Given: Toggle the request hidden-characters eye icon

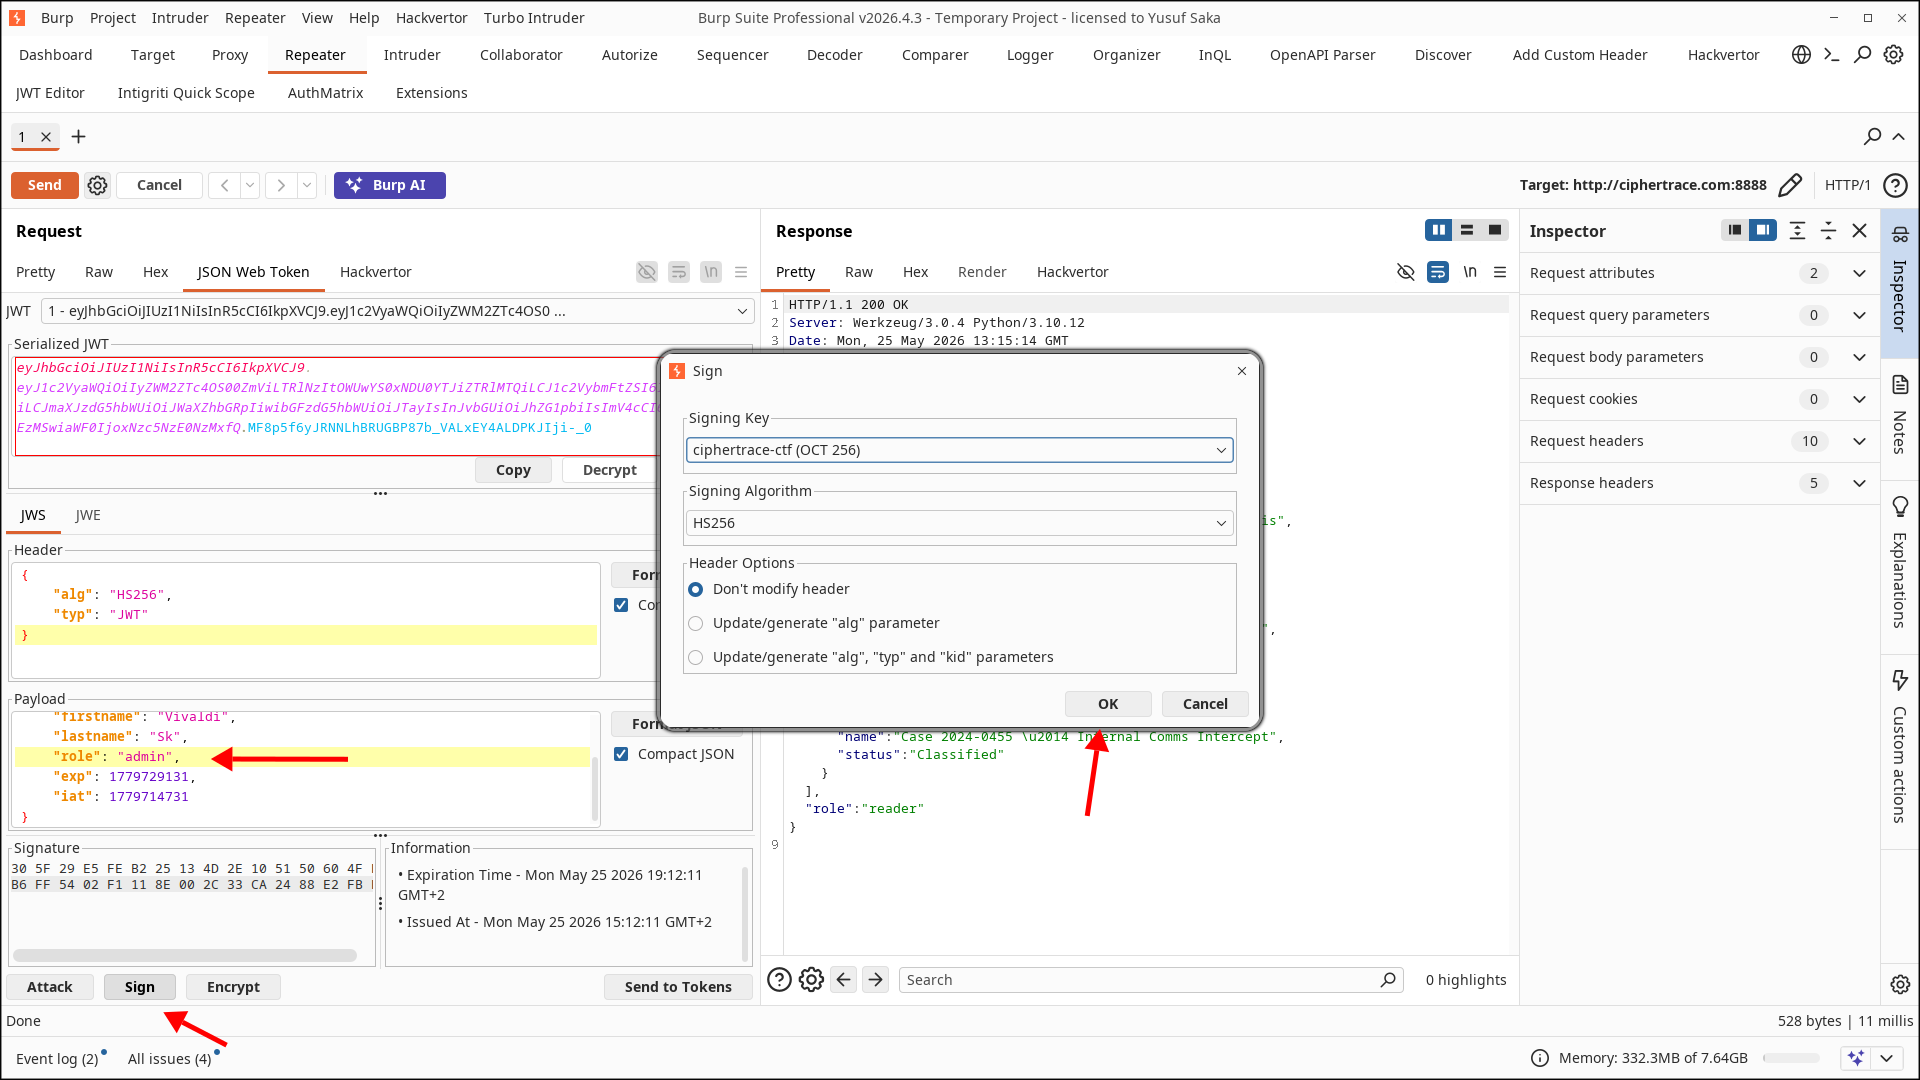Looking at the screenshot, I should point(647,272).
